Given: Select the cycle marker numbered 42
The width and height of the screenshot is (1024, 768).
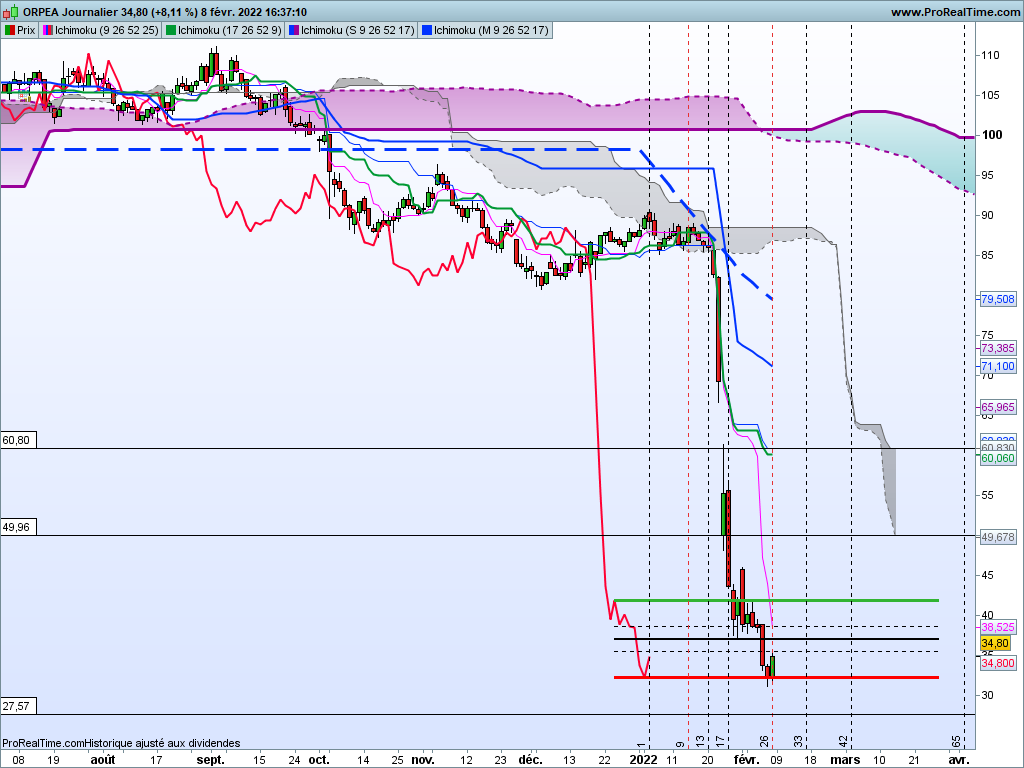Looking at the screenshot, I should 843,742.
